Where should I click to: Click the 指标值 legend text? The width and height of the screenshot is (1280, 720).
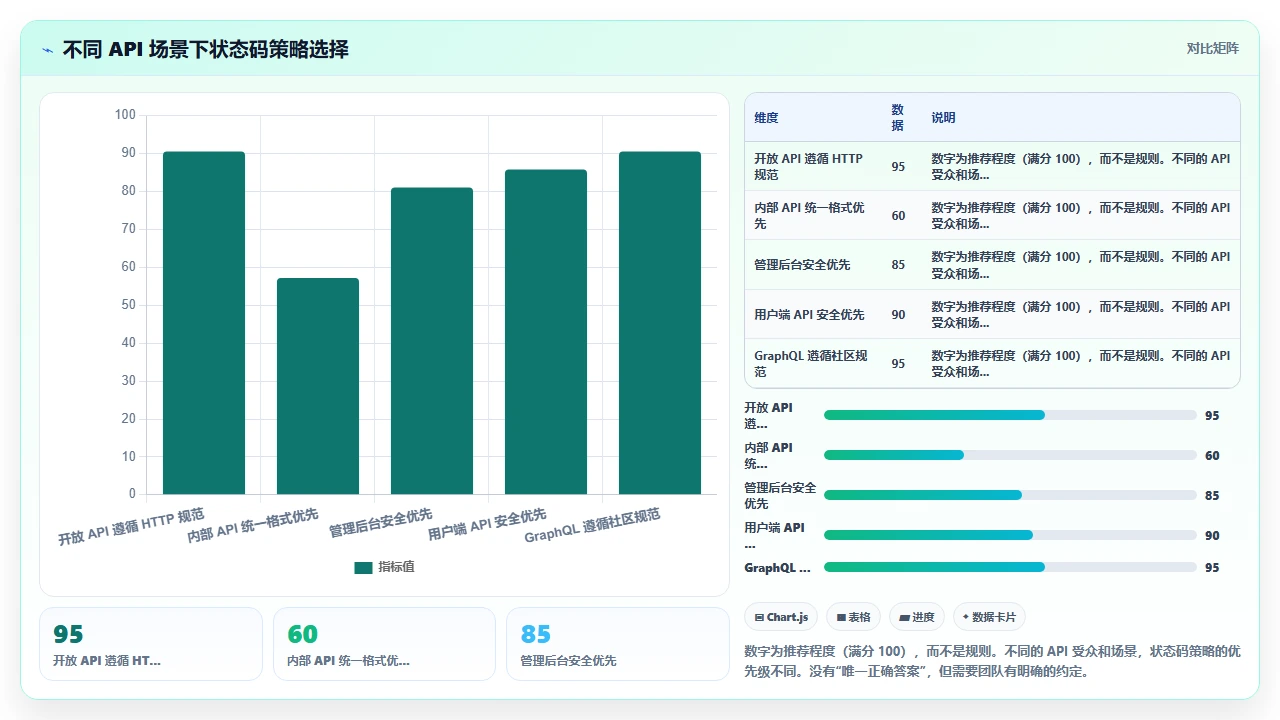click(x=396, y=567)
